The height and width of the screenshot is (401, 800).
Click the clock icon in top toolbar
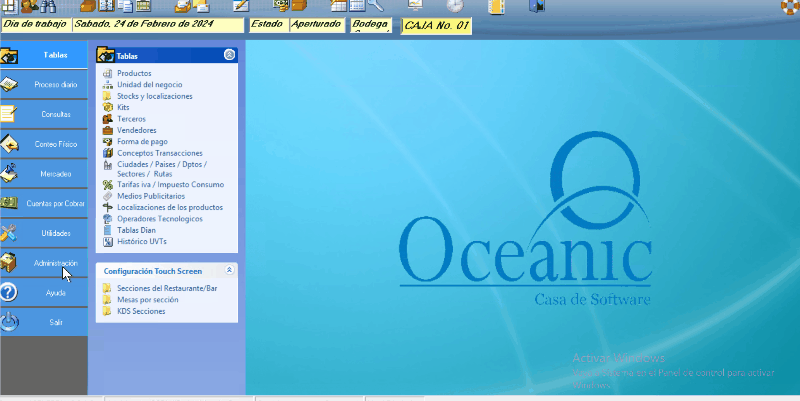[454, 7]
